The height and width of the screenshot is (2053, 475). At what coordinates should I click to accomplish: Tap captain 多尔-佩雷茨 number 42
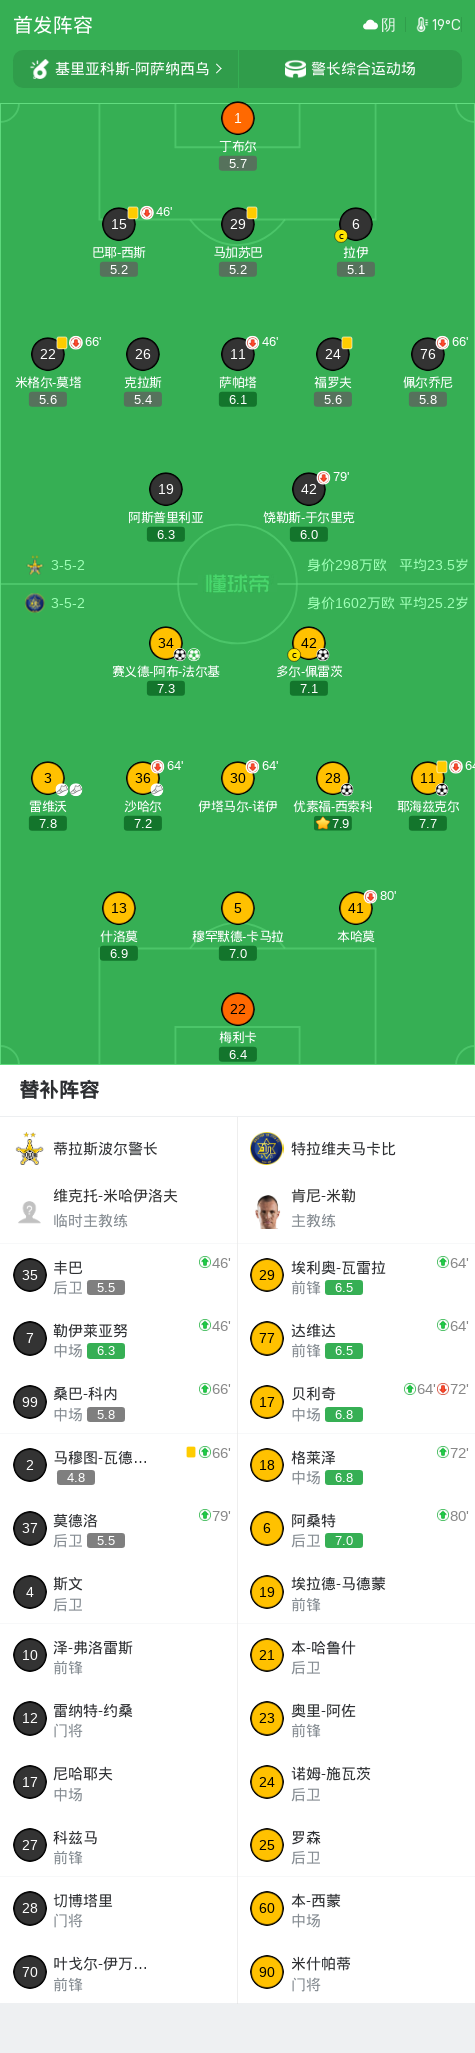(x=309, y=643)
